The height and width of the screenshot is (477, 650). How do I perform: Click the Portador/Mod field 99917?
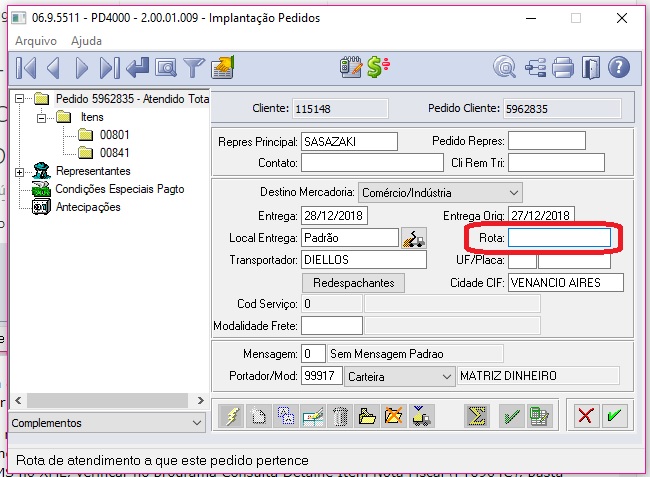click(x=322, y=375)
